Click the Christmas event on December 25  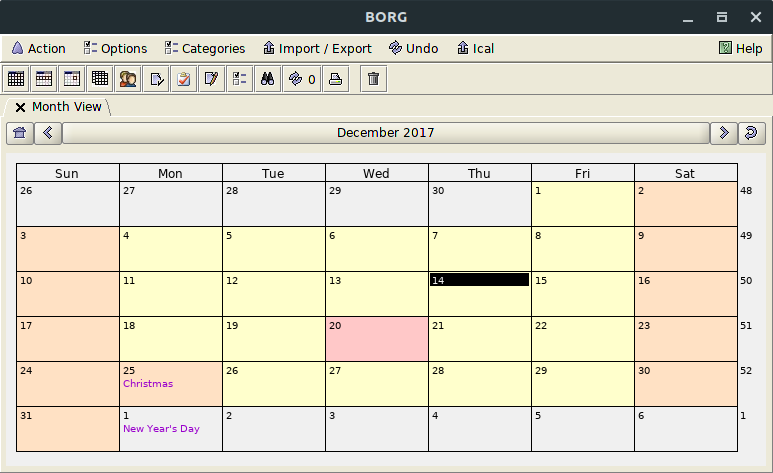pos(148,384)
